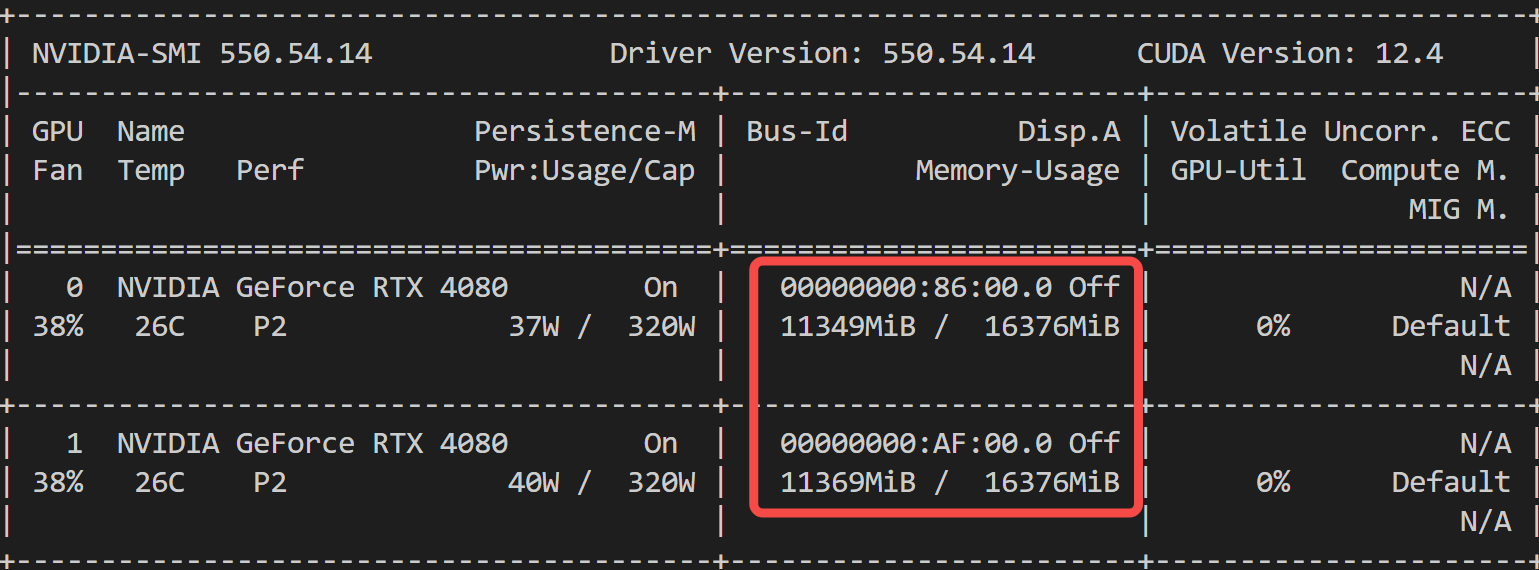Click the Bus-Id column header

(797, 131)
